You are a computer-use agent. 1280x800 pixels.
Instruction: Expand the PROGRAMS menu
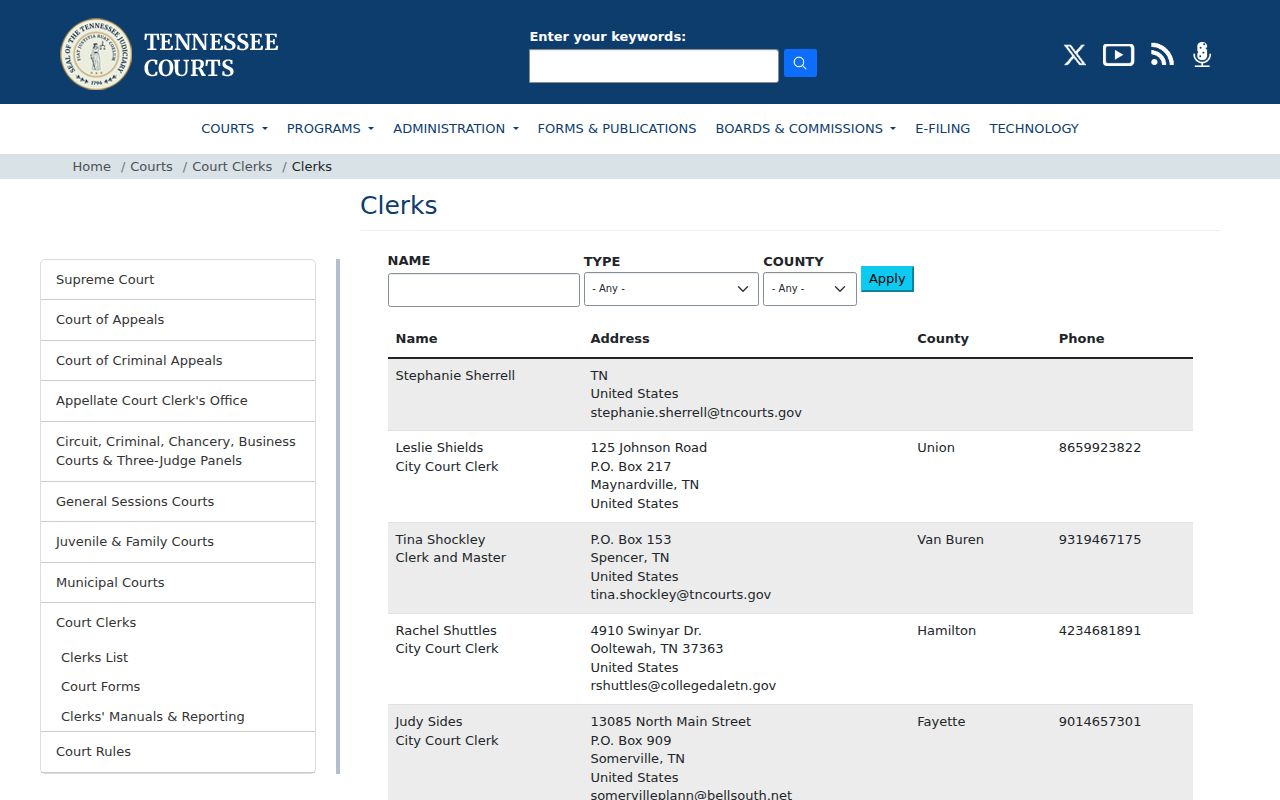[330, 128]
